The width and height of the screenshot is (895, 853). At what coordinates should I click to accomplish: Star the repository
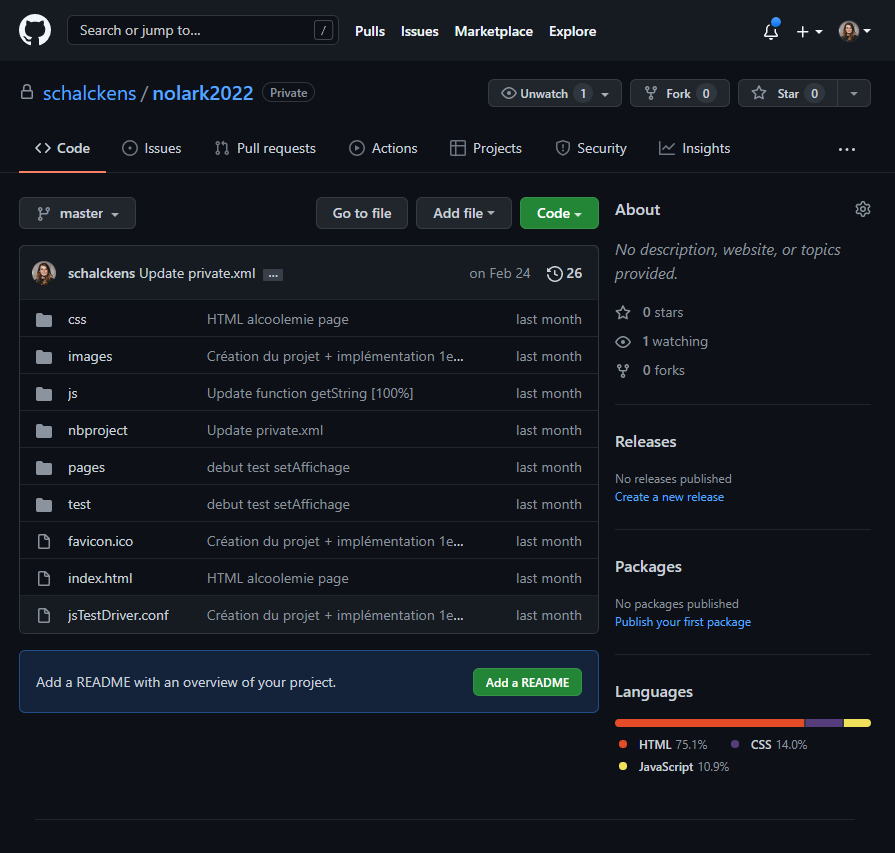[x=788, y=93]
